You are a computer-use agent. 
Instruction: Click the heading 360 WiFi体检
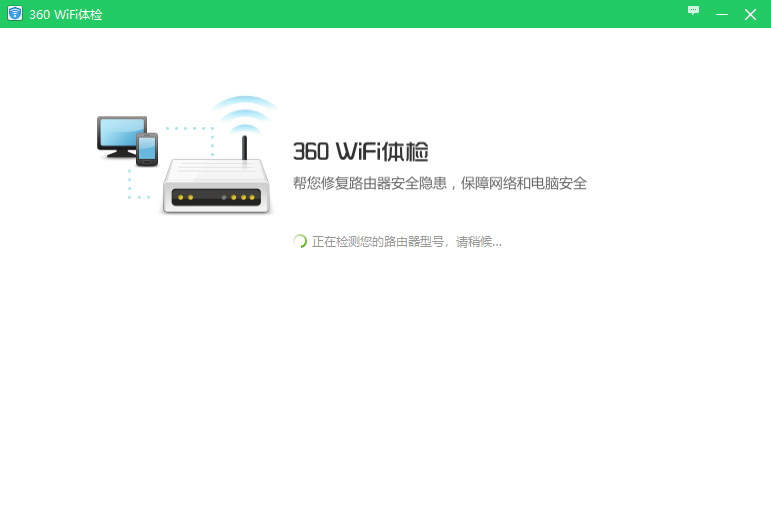click(360, 151)
